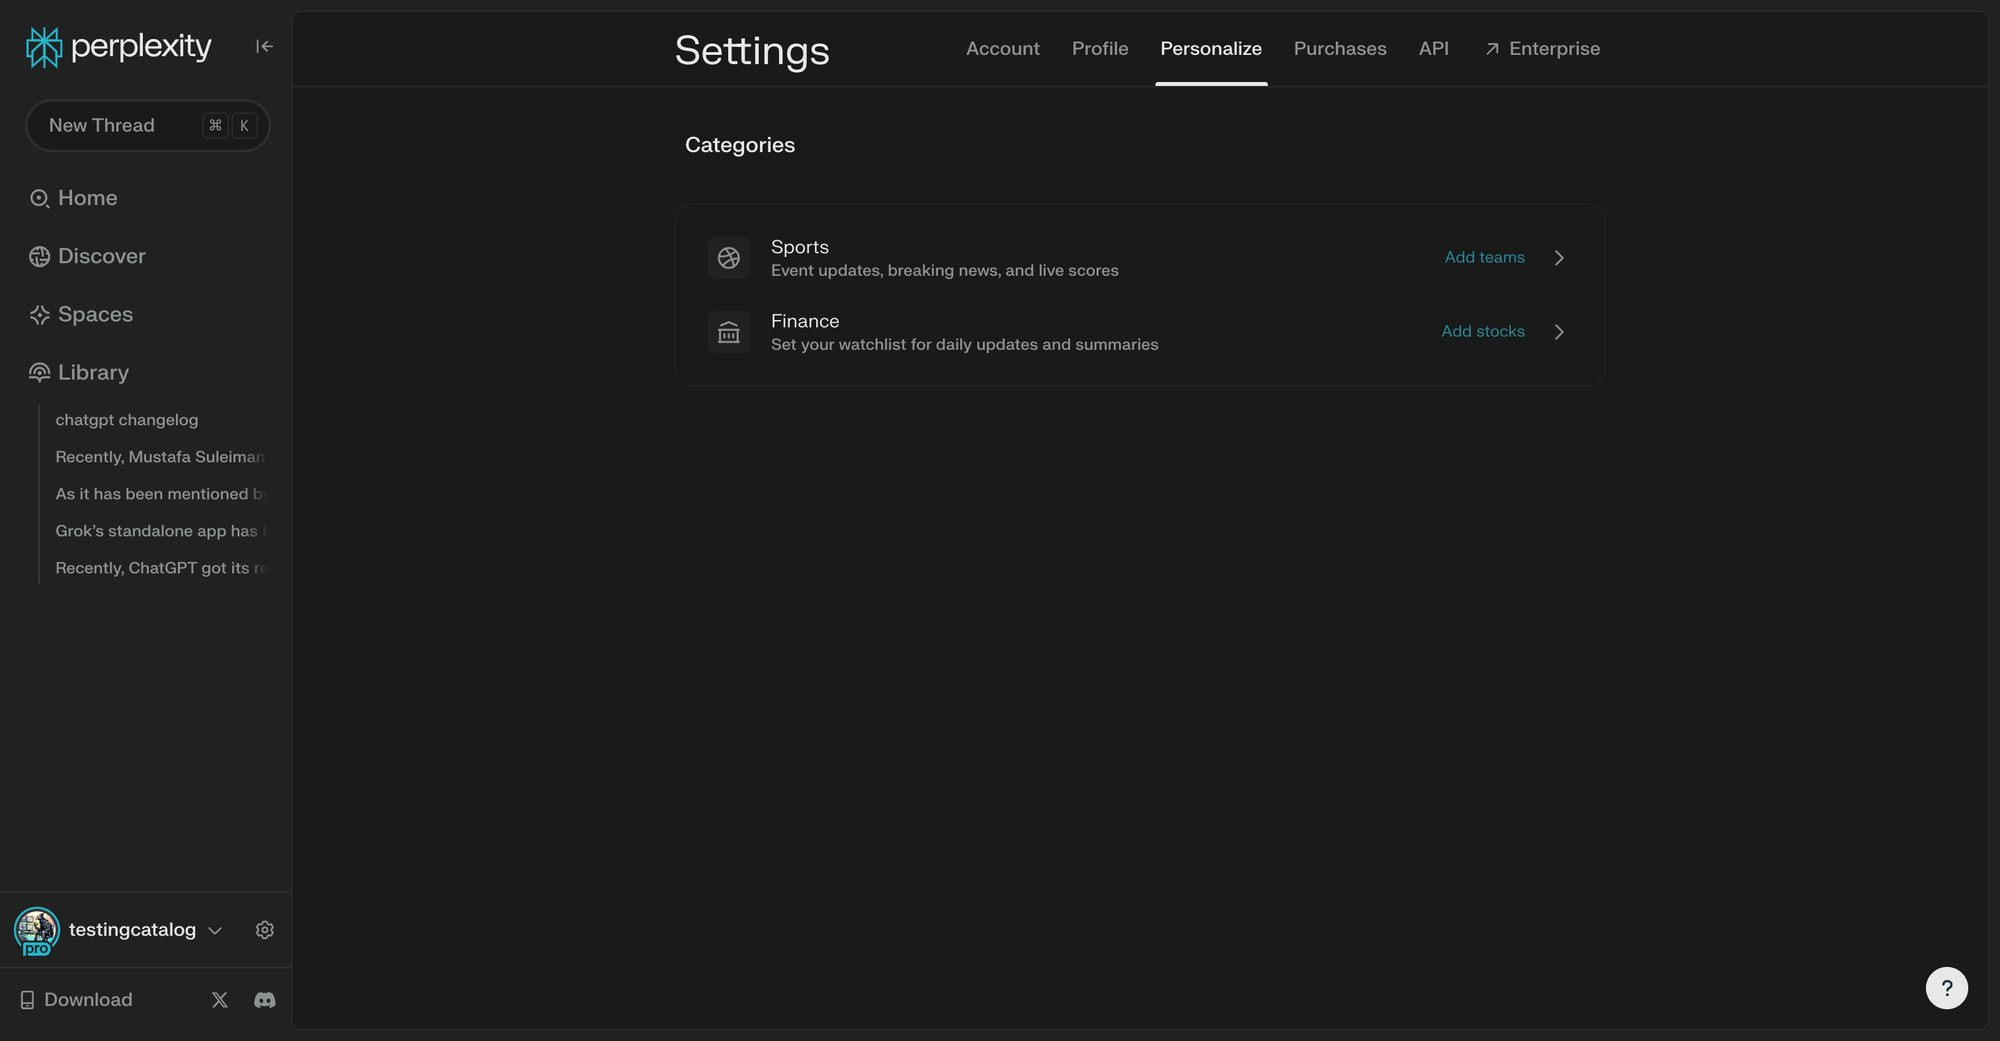Screen dimensions: 2000x1041
Task: Click the Enterprise external arrow icon
Action: [1492, 49]
